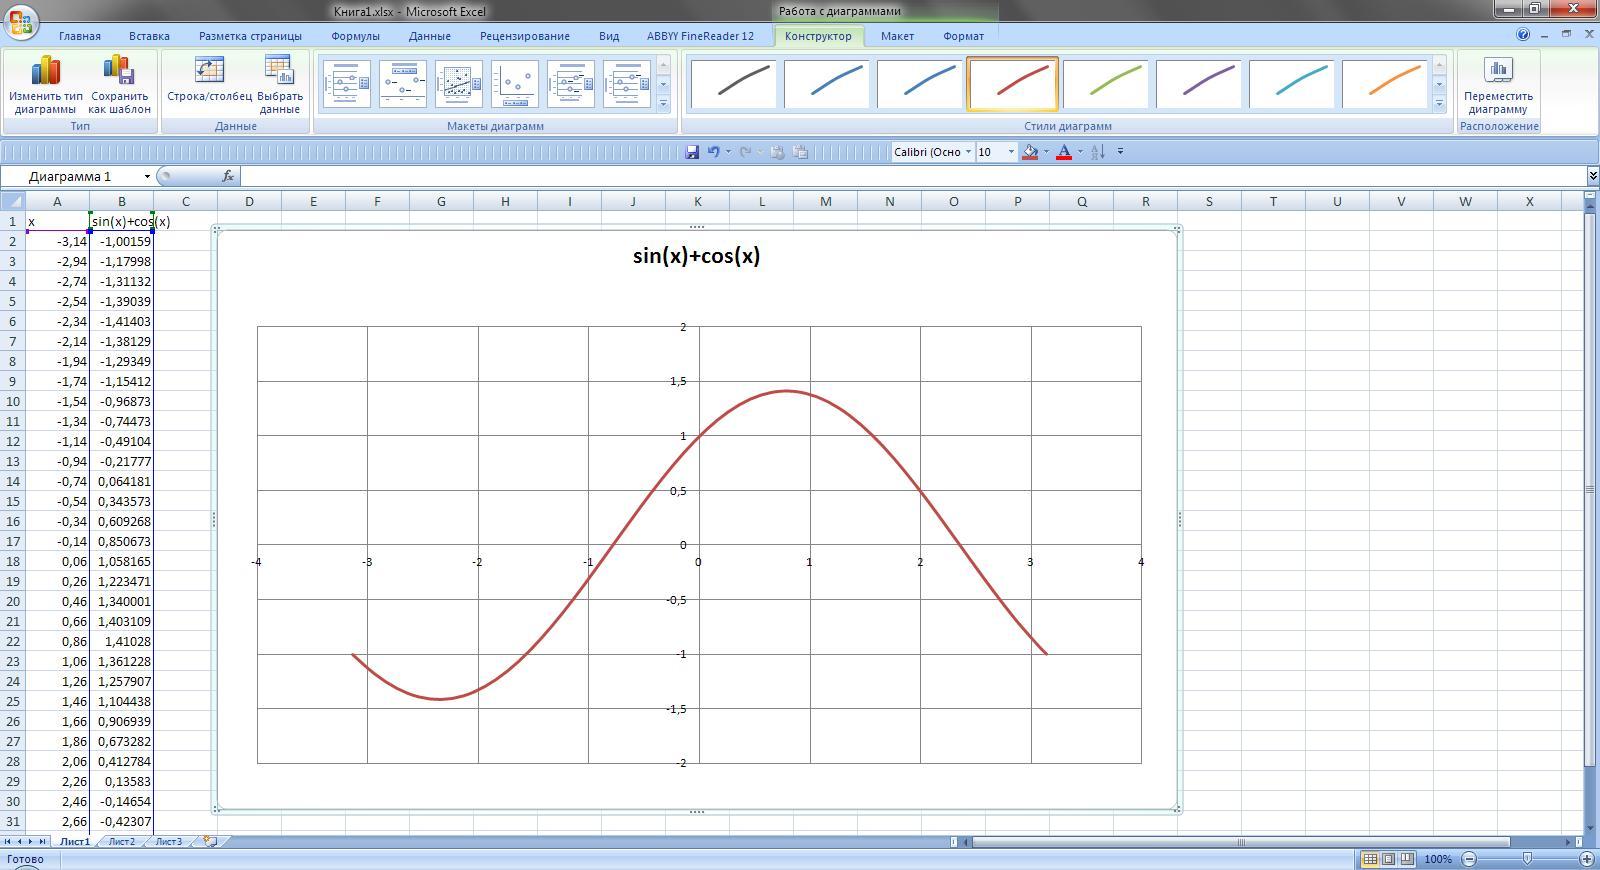Viewport: 1600px width, 870px height.
Task: Open the Макет chart tools tab
Action: pos(897,36)
